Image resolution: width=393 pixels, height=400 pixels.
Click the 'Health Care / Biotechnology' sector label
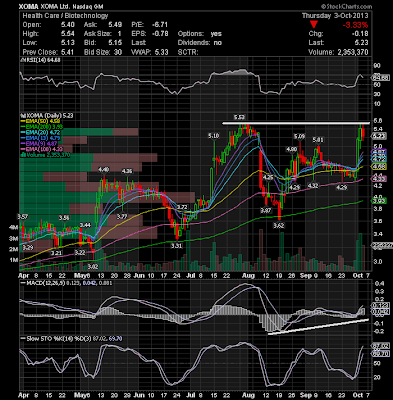pyautogui.click(x=65, y=16)
